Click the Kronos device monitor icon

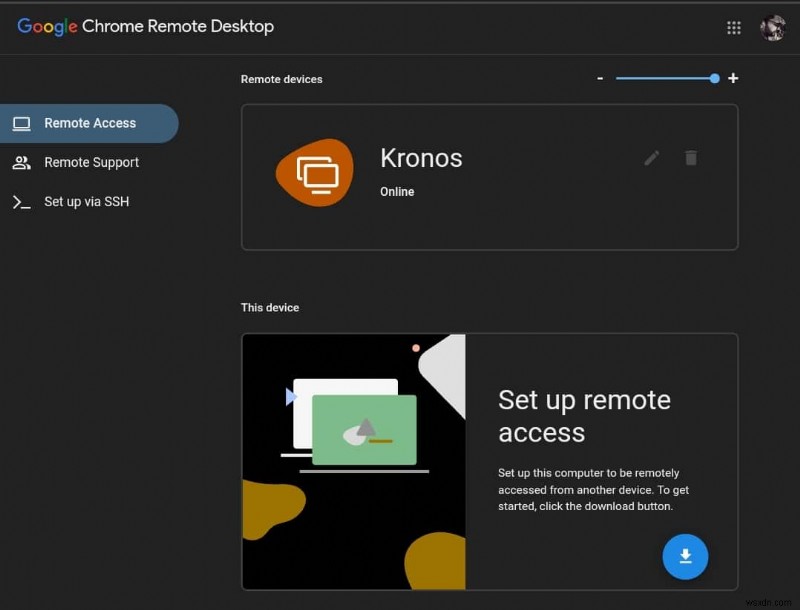pos(313,172)
